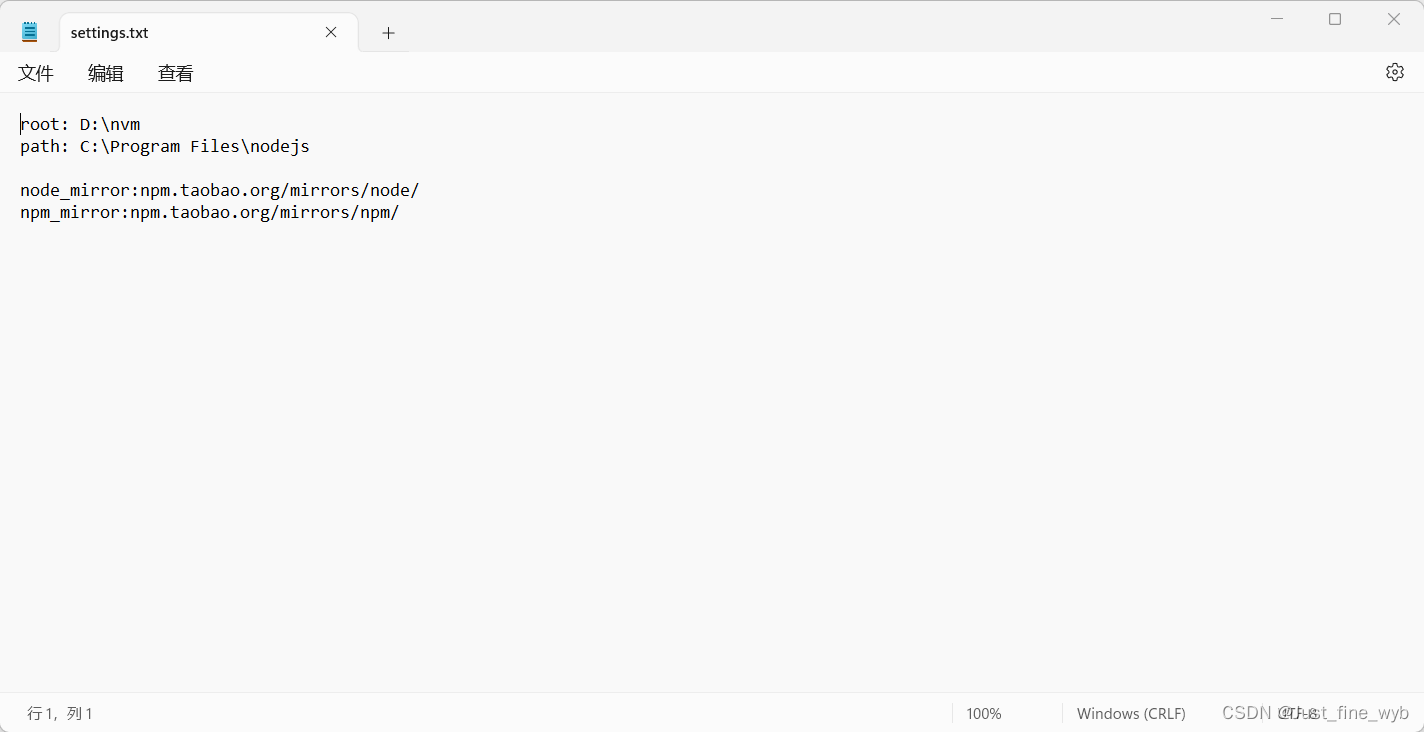The width and height of the screenshot is (1424, 732).
Task: Click the node_mirror URL text
Action: click(219, 190)
